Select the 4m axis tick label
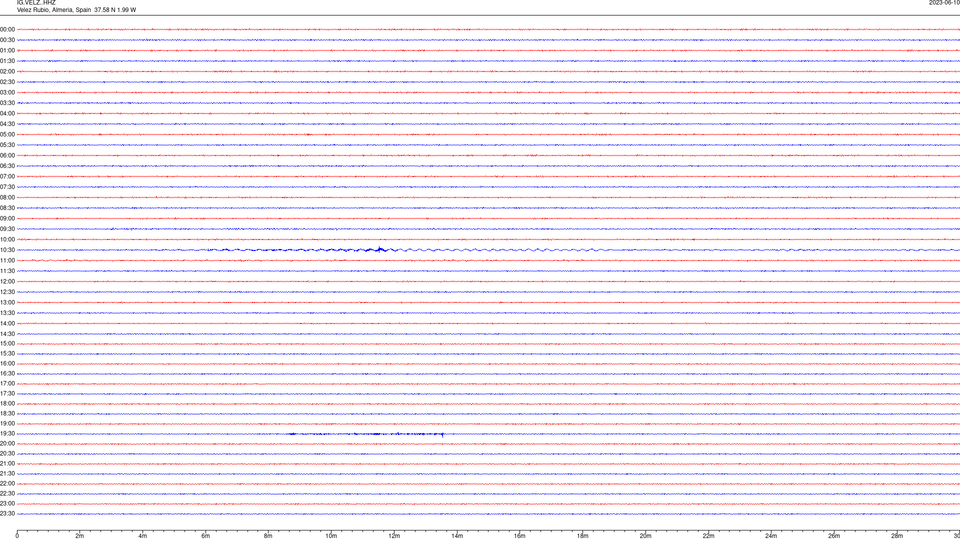Screen dimensions: 960x540 coord(143,536)
